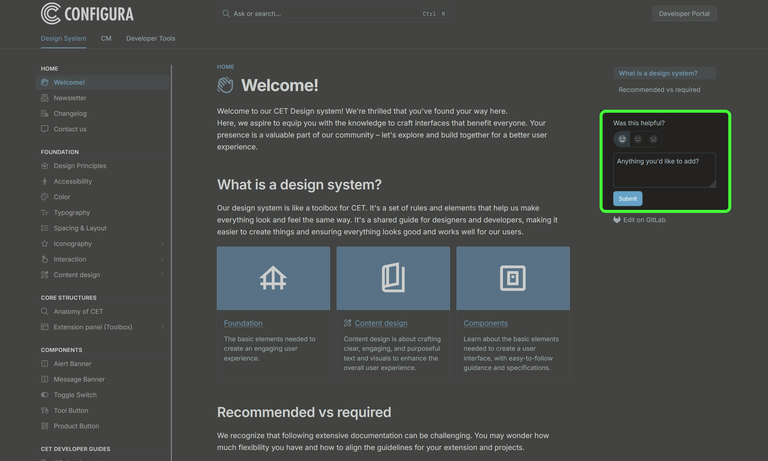Expand the Iconography sidebar section
This screenshot has width=768, height=461.
[162, 244]
